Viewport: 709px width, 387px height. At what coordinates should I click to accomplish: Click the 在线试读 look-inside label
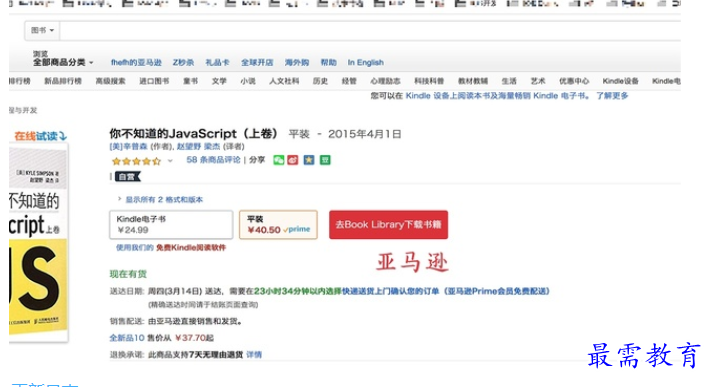coord(40,136)
